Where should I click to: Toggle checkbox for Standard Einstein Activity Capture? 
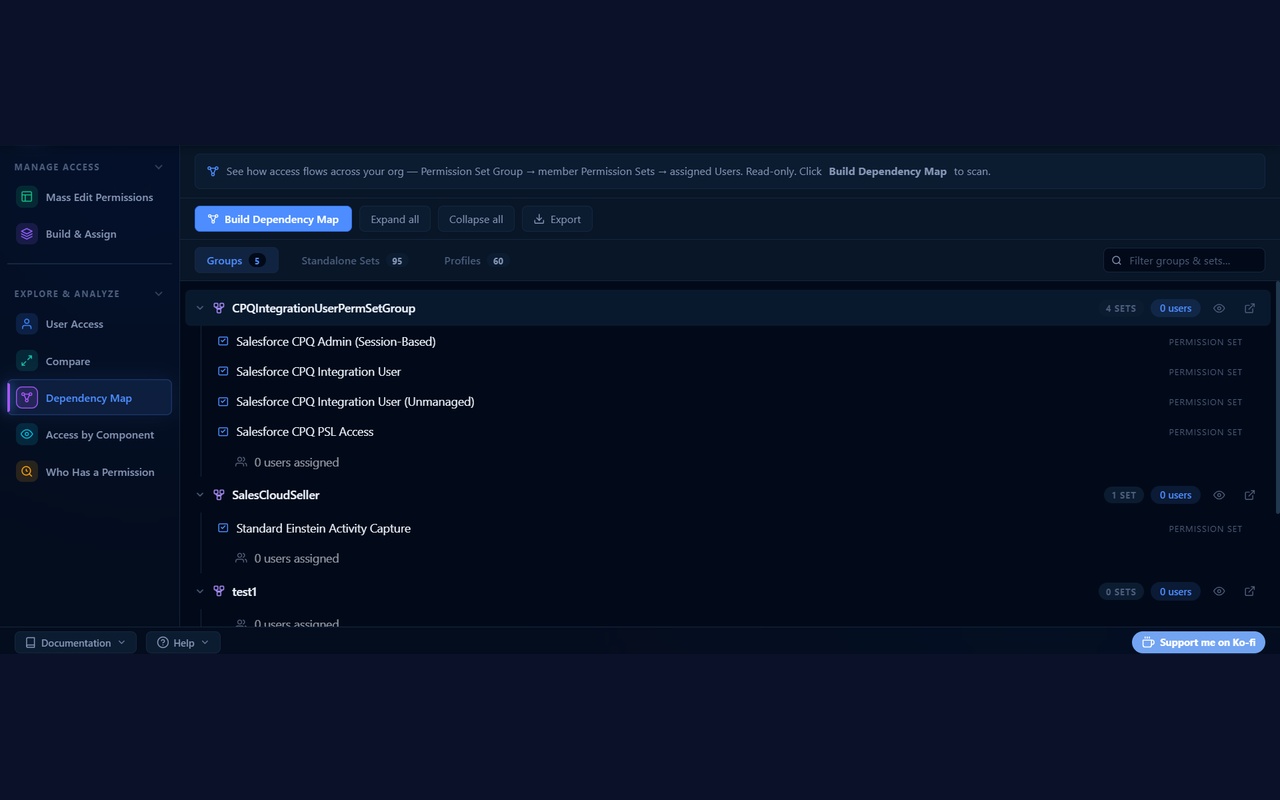(x=224, y=528)
